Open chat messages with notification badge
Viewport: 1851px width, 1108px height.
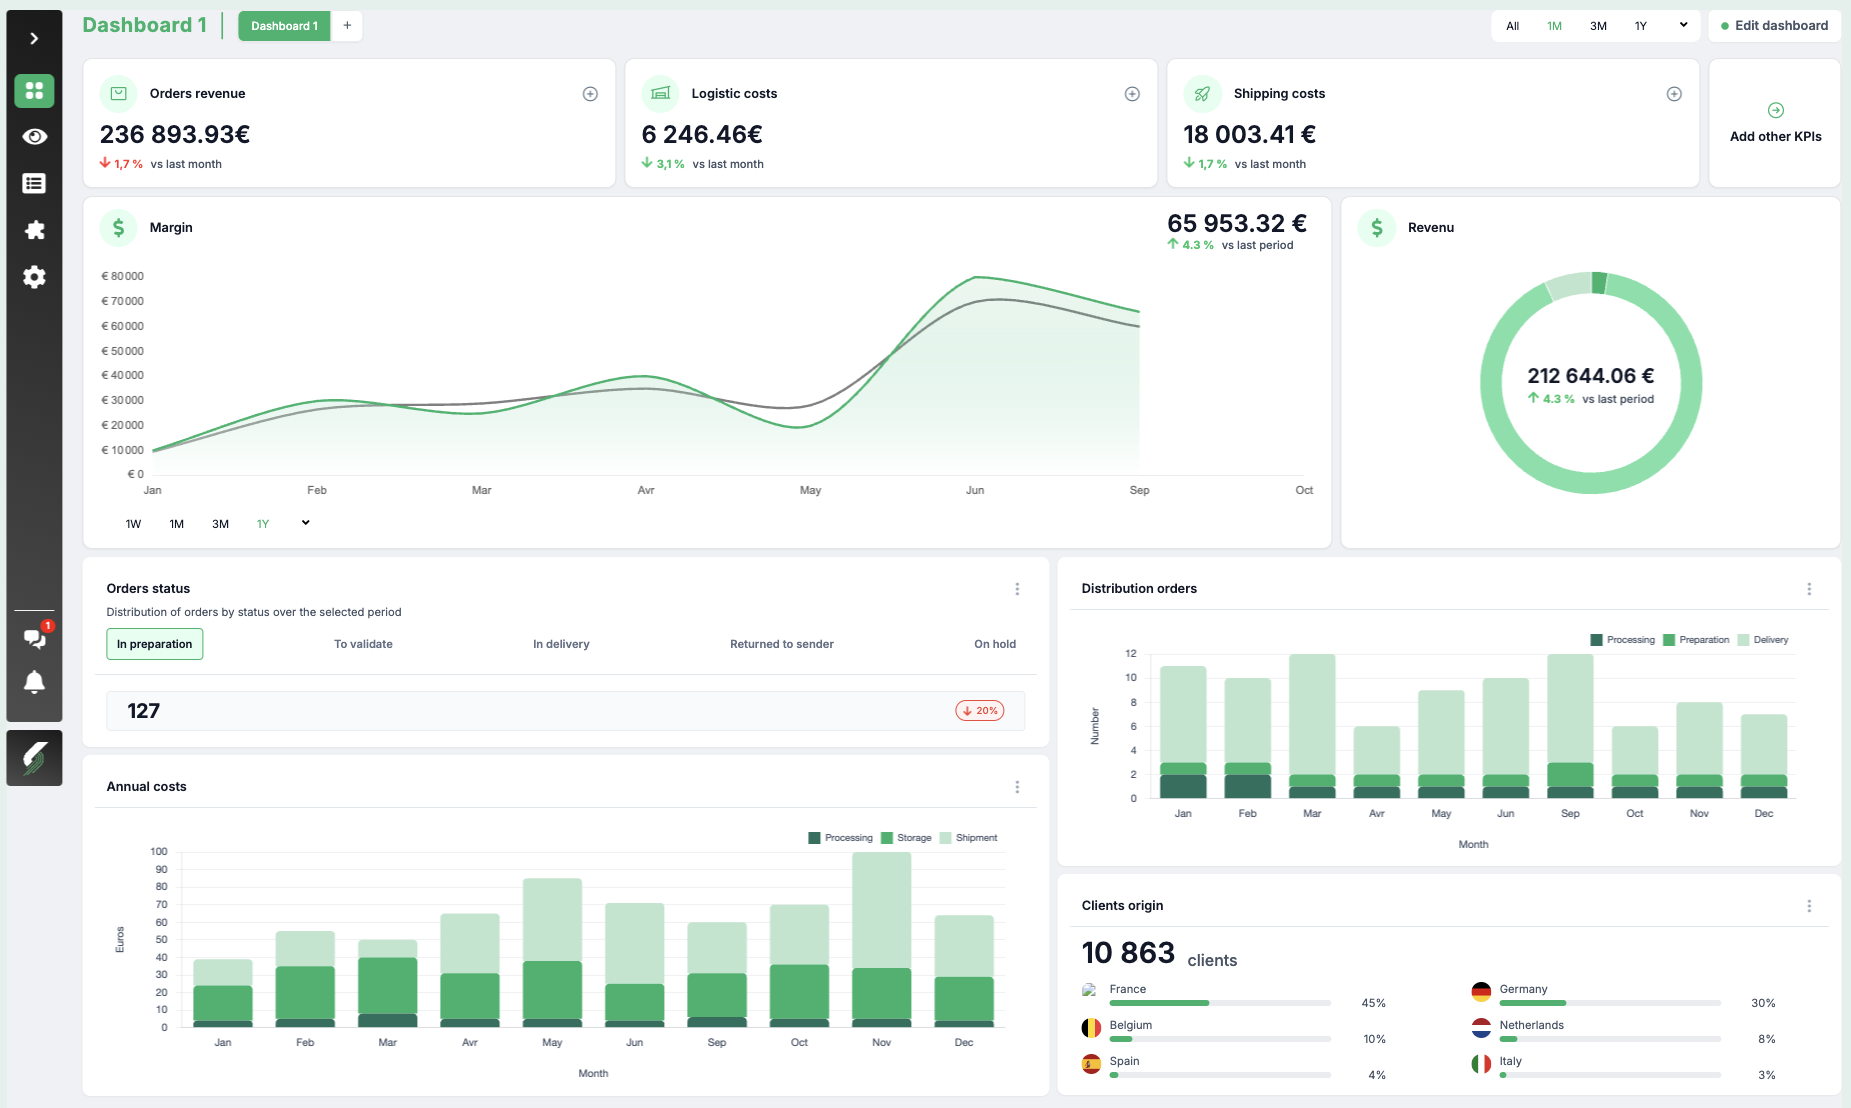point(34,638)
